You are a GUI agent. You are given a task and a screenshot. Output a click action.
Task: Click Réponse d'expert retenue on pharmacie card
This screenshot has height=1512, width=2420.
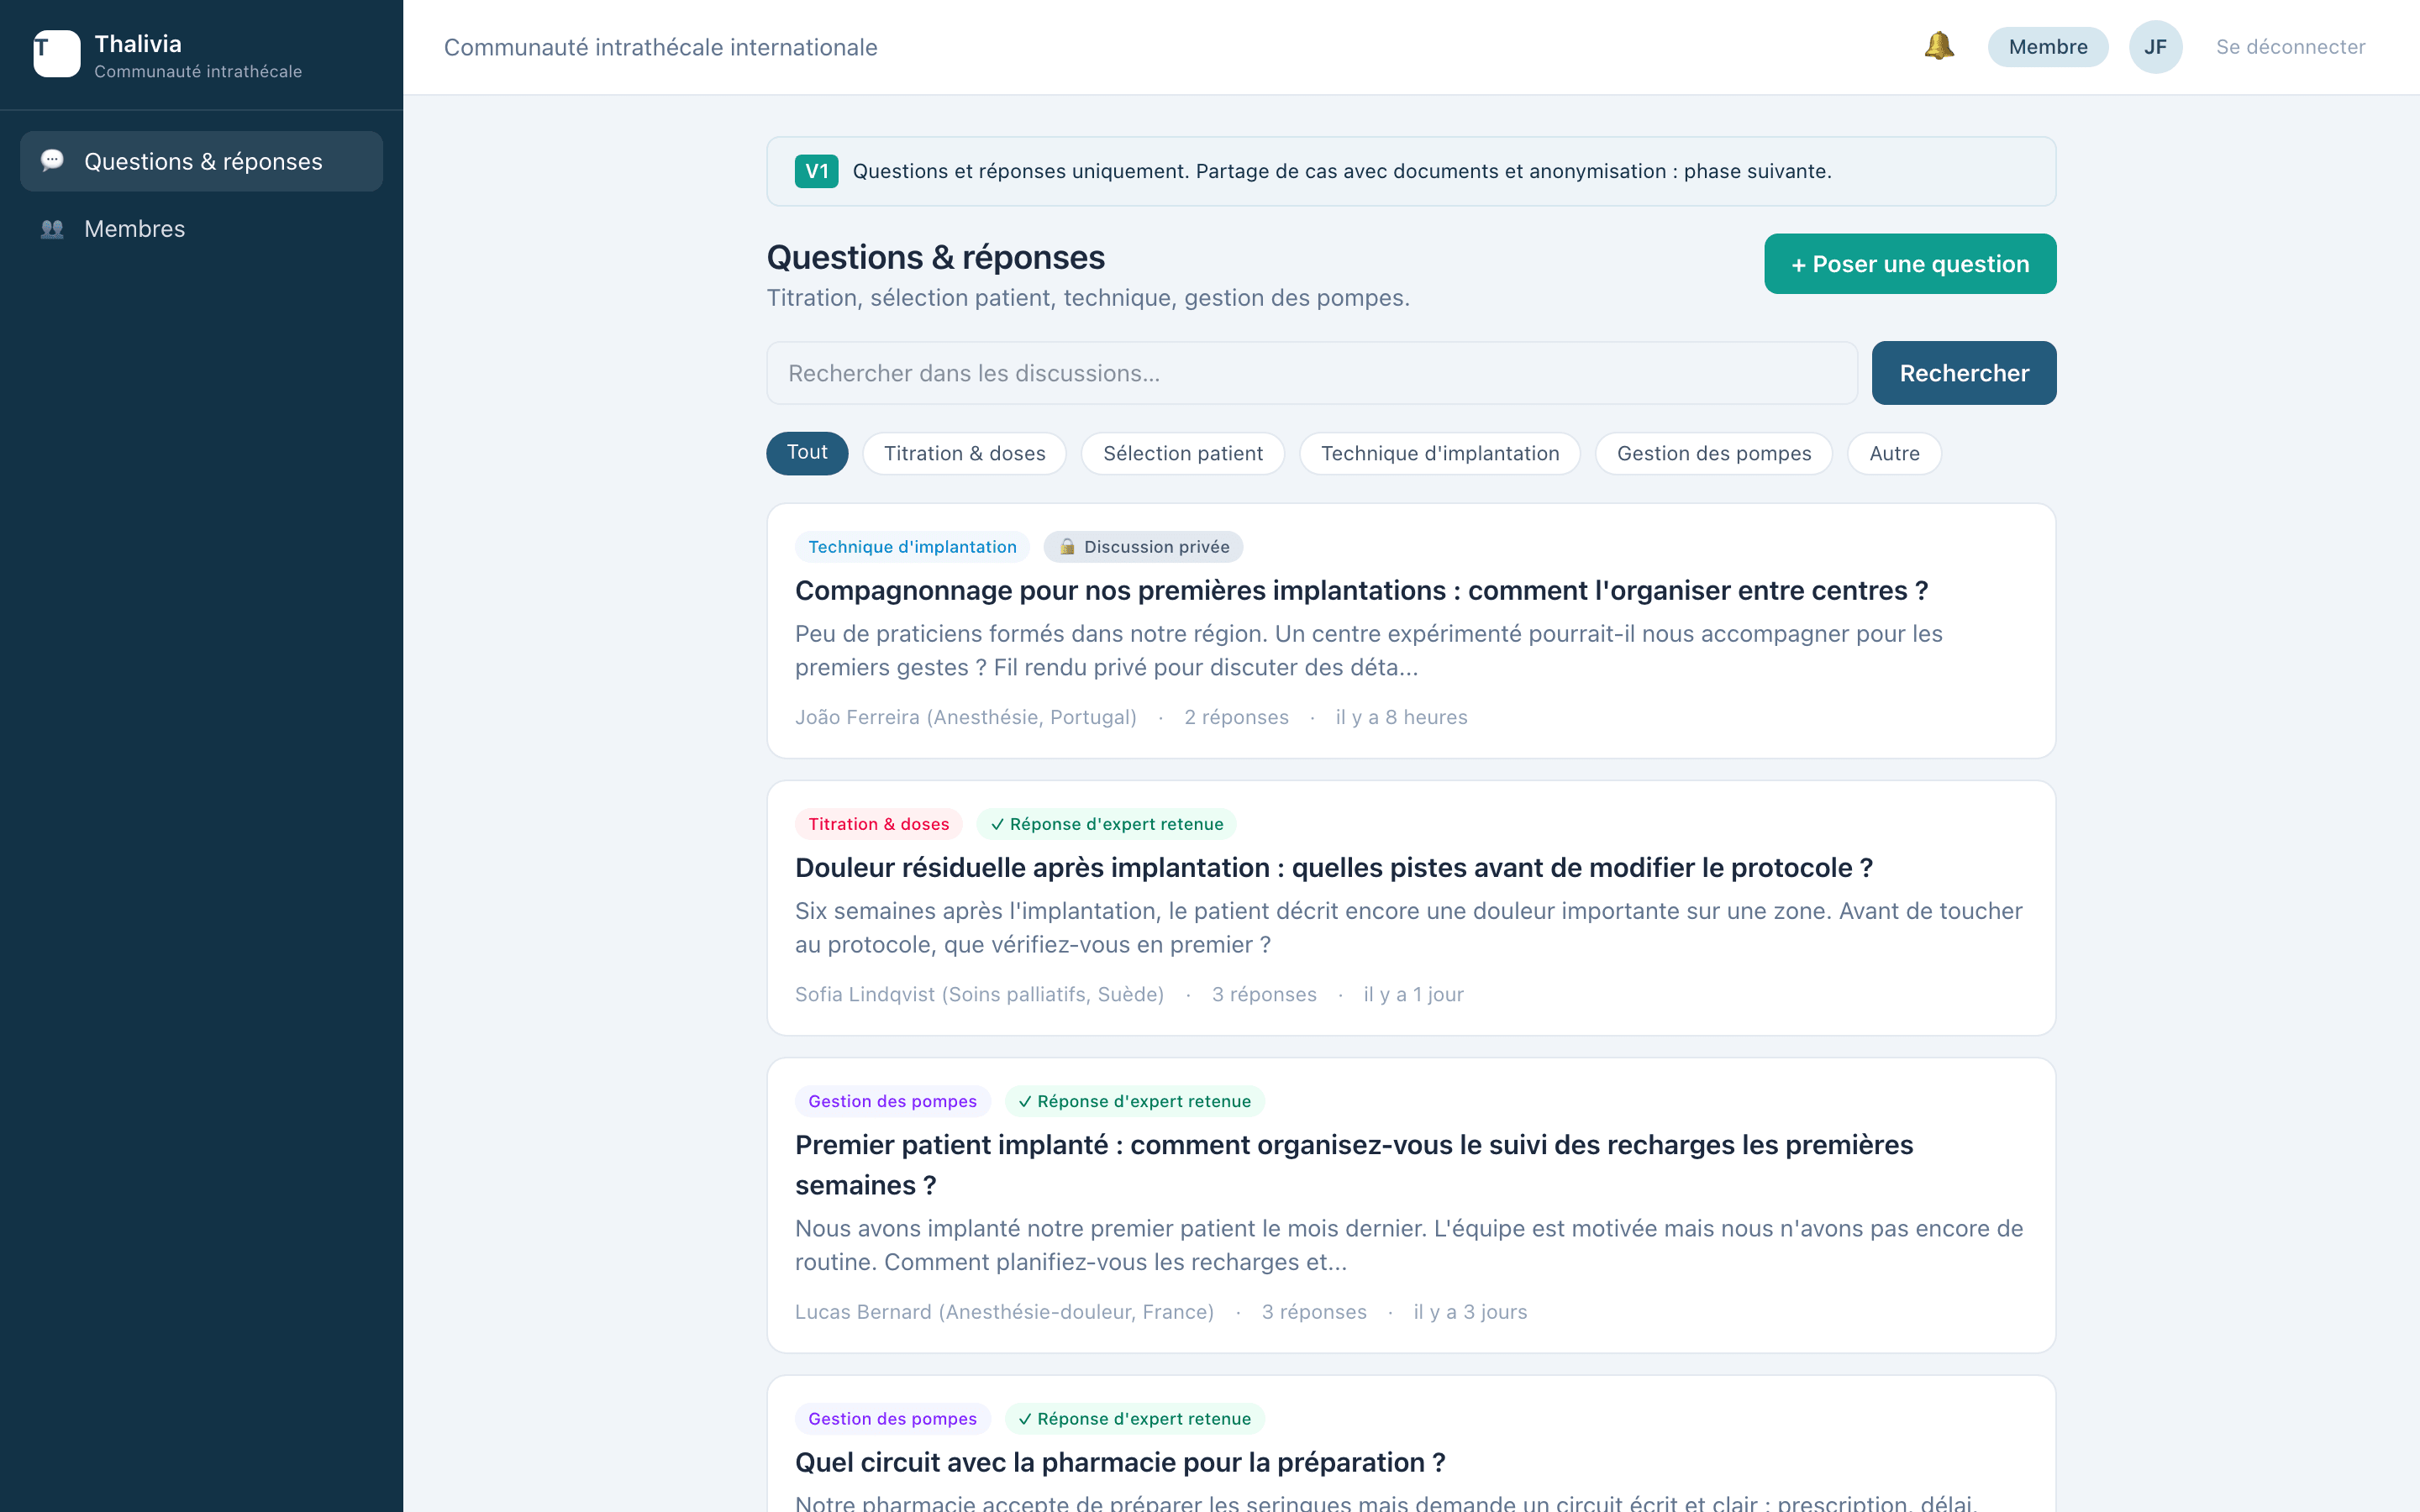[x=1134, y=1419]
